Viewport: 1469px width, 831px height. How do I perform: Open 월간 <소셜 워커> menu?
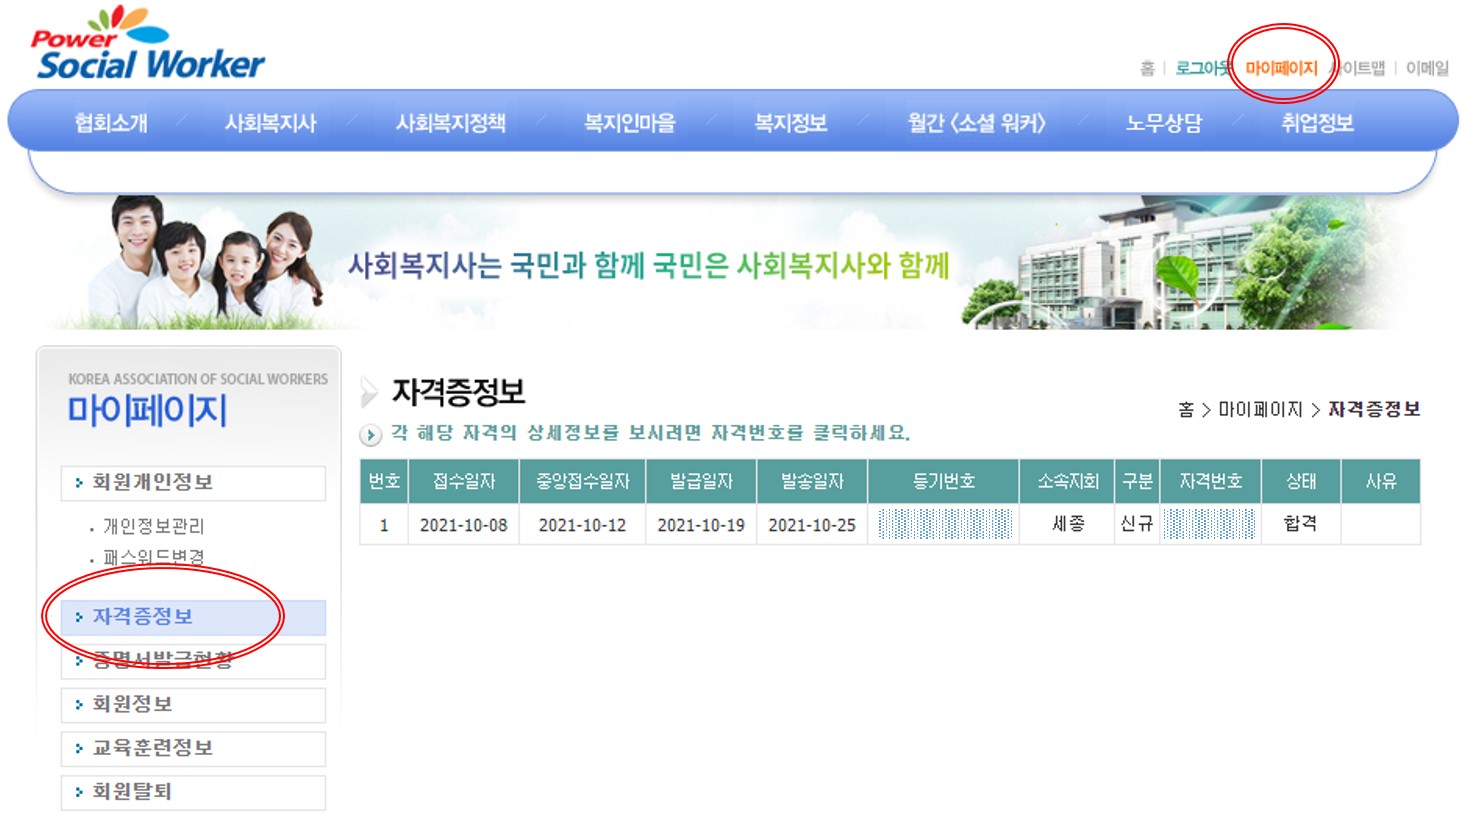(x=976, y=123)
